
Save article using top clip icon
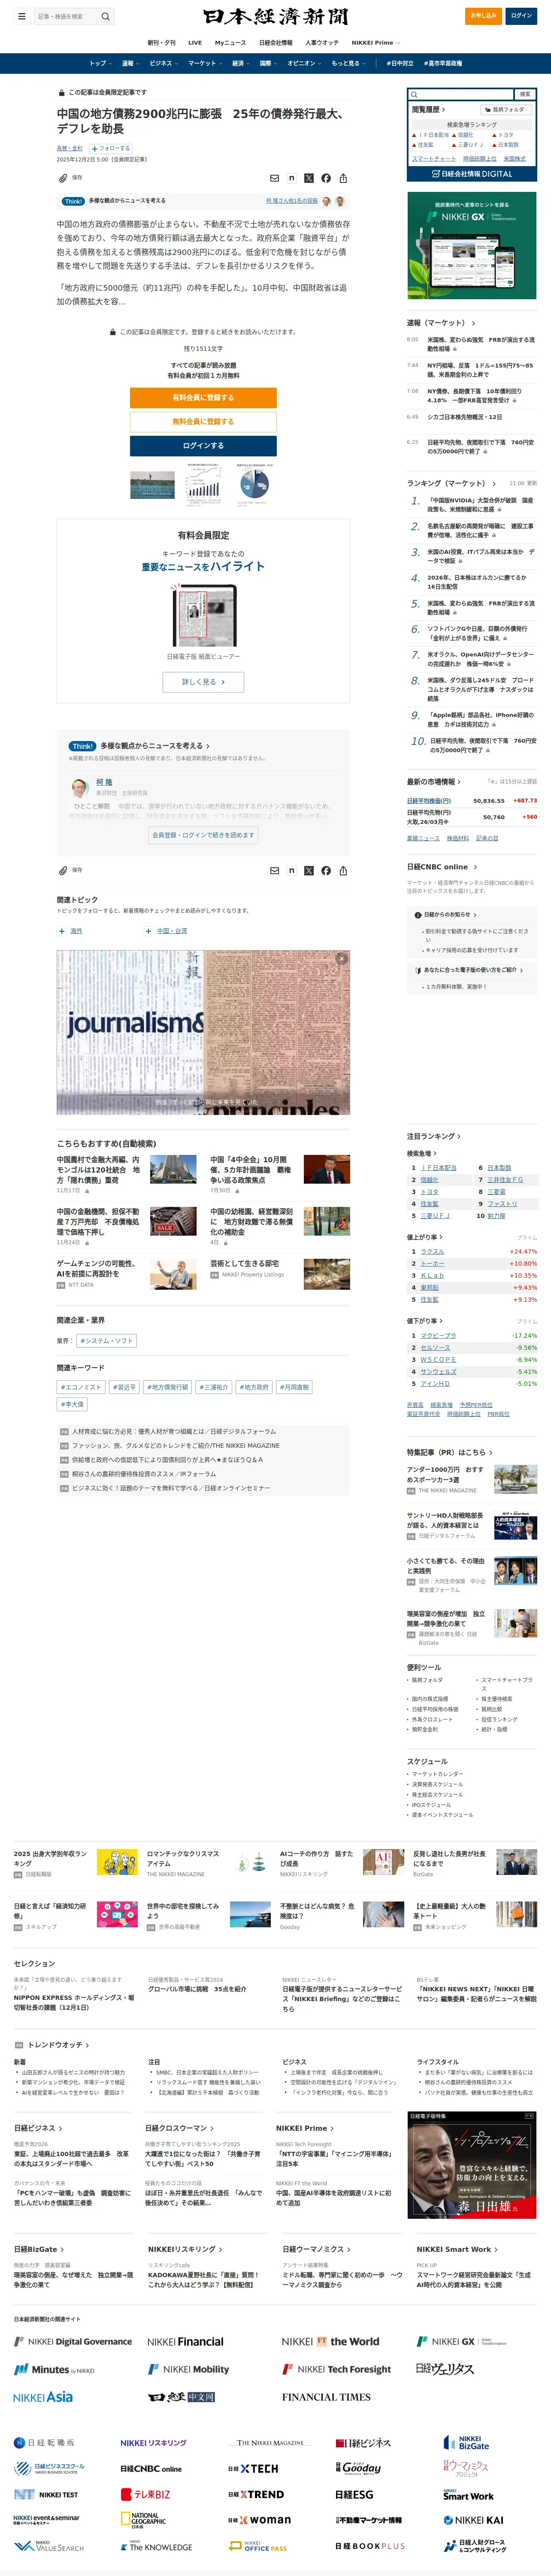click(x=63, y=178)
